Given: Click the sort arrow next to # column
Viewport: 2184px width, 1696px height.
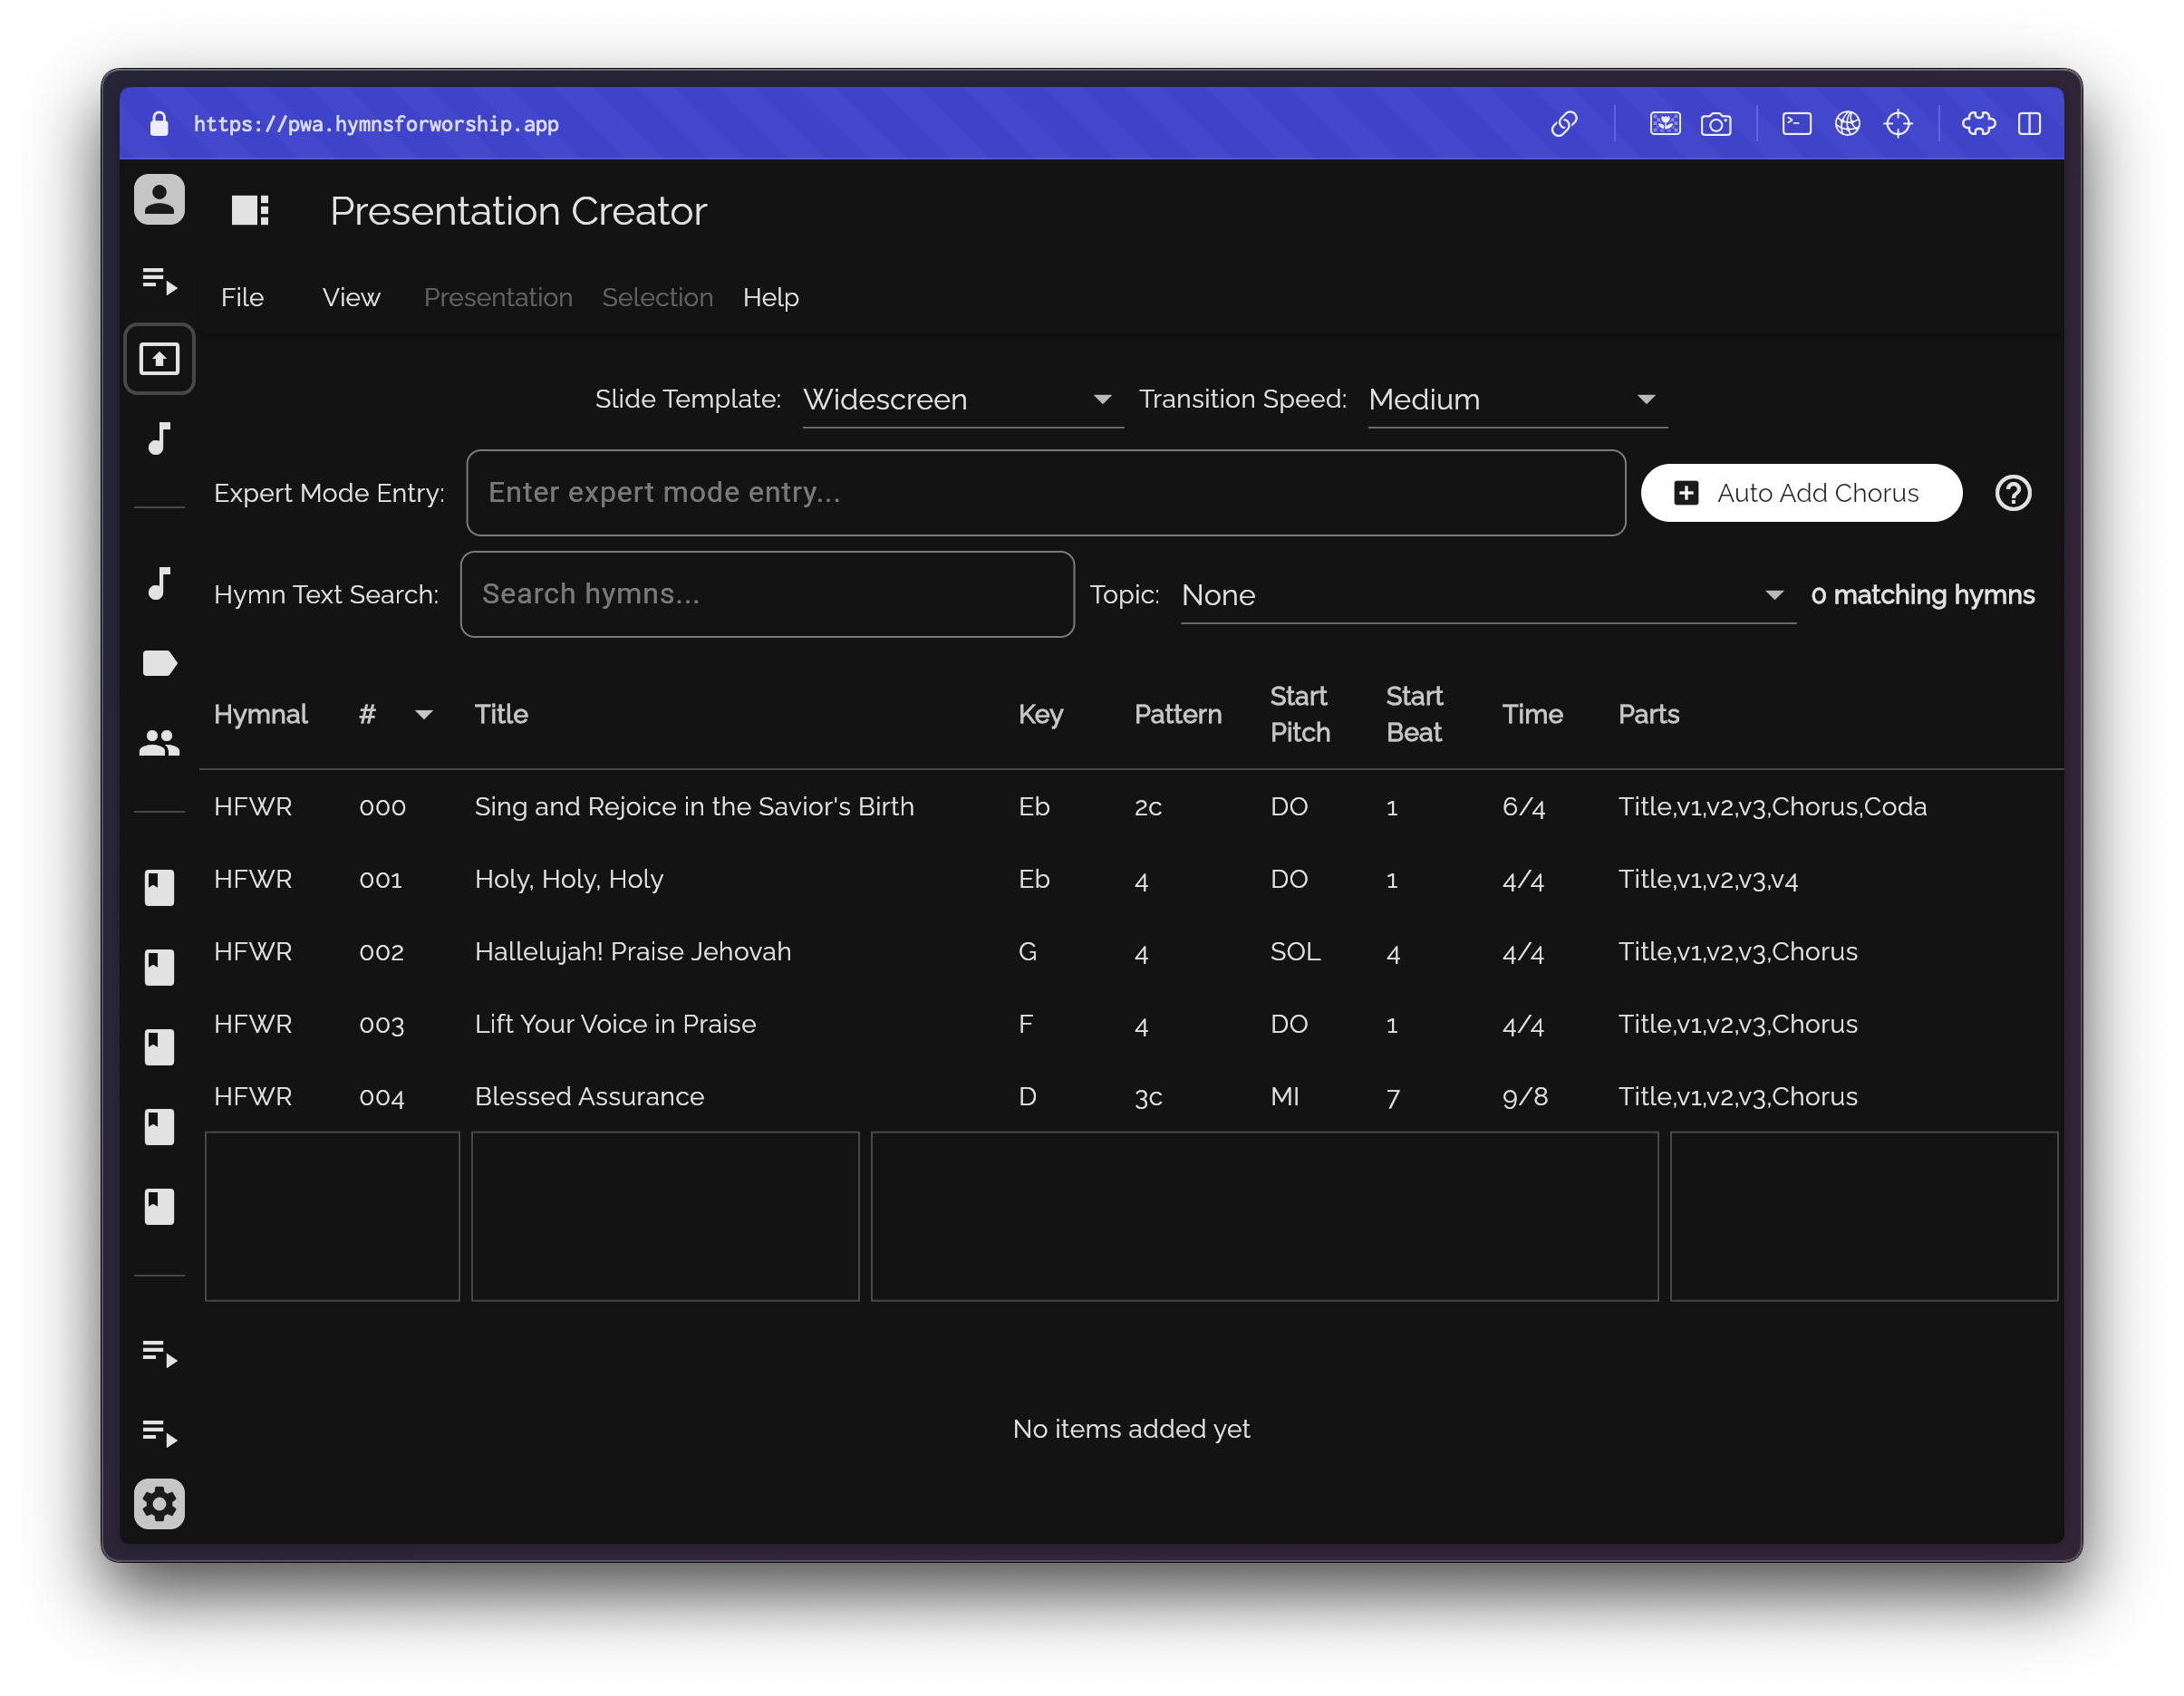Looking at the screenshot, I should 424,715.
